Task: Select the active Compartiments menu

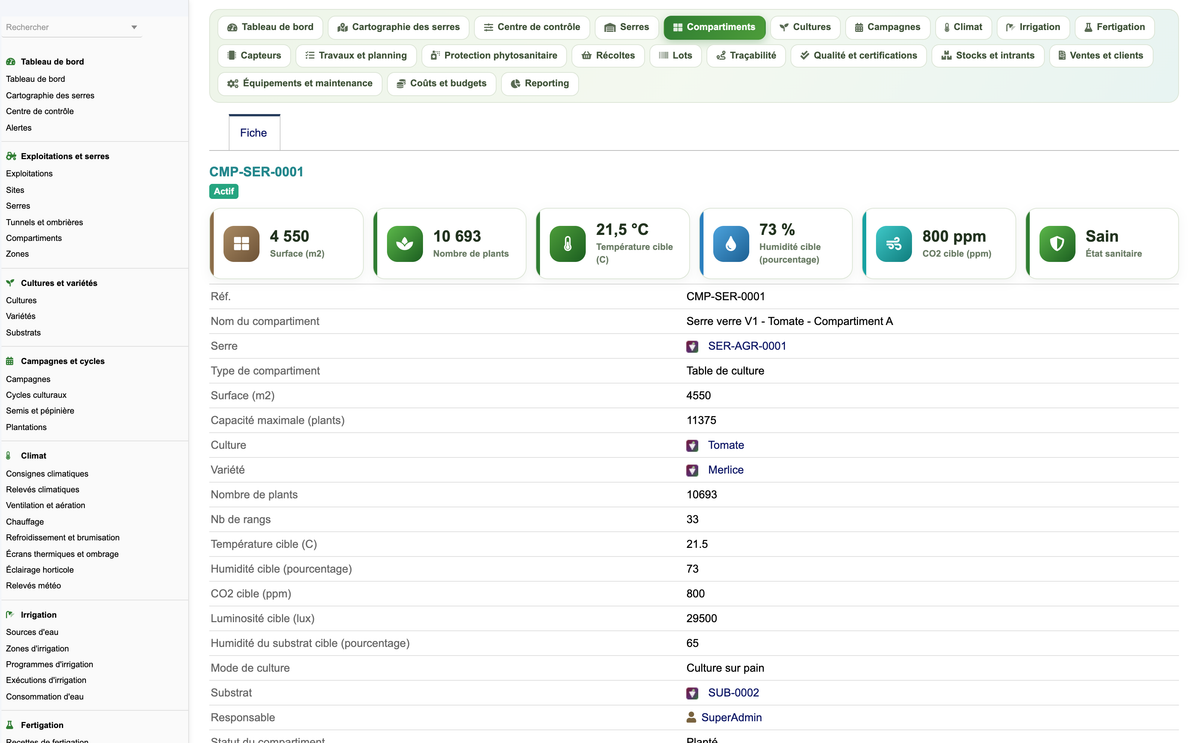Action: pyautogui.click(x=714, y=27)
